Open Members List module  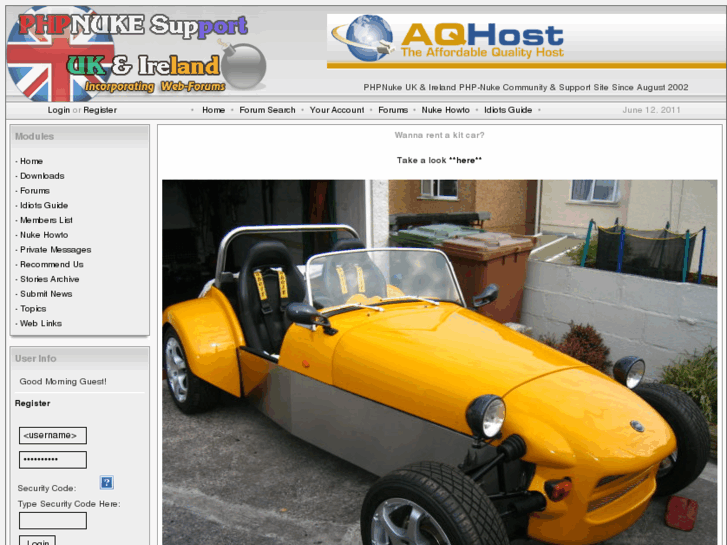[46, 220]
